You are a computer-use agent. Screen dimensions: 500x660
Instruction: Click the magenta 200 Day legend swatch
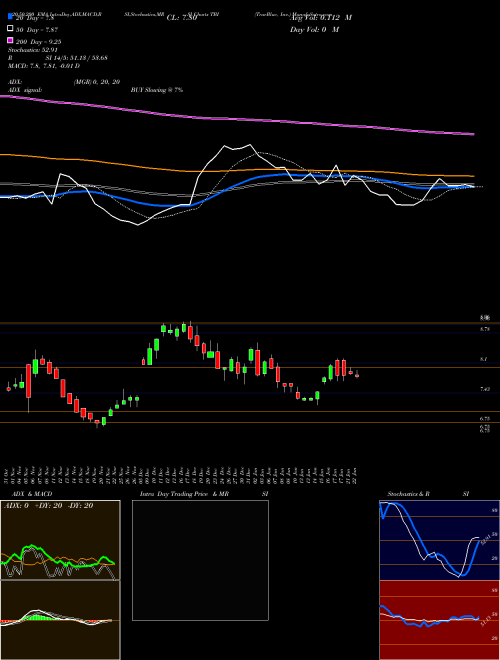(x=10, y=40)
